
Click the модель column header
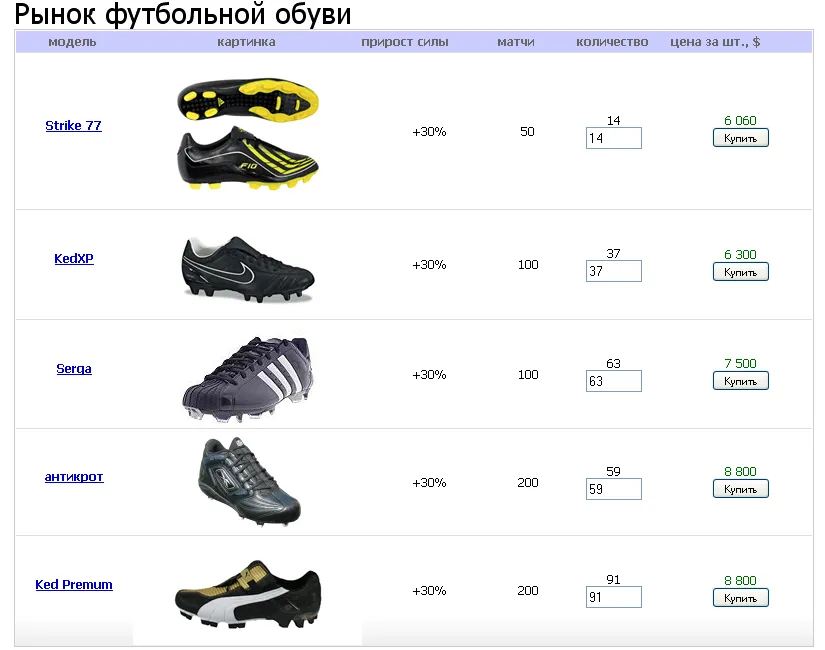(x=72, y=42)
